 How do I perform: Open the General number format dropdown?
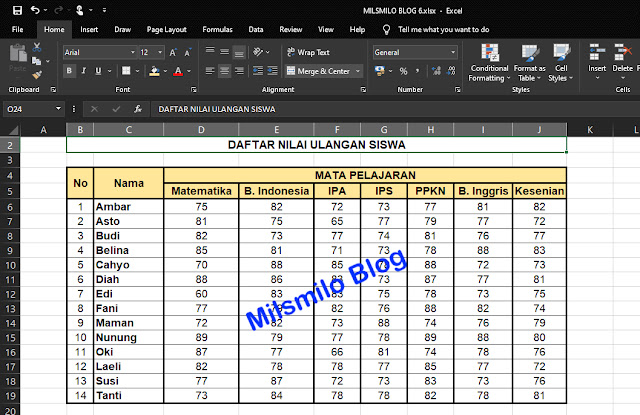pos(453,52)
